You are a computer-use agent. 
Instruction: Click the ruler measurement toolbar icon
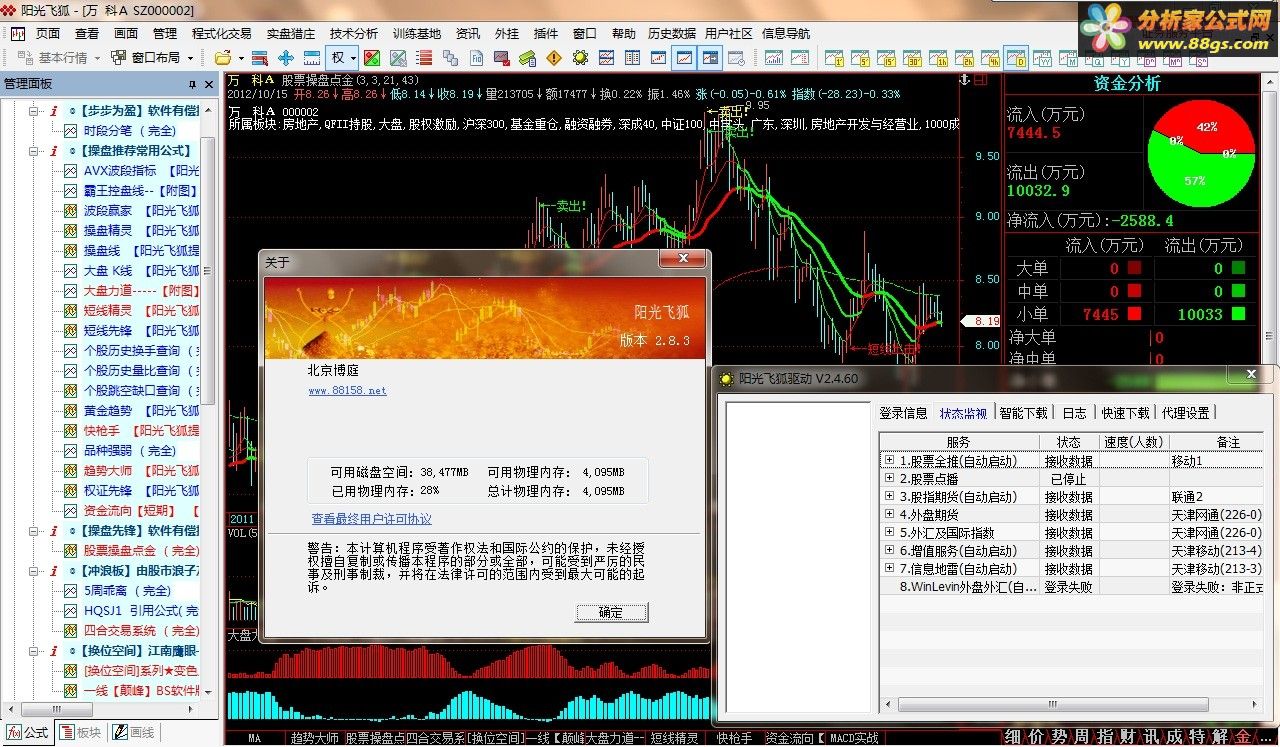312,58
